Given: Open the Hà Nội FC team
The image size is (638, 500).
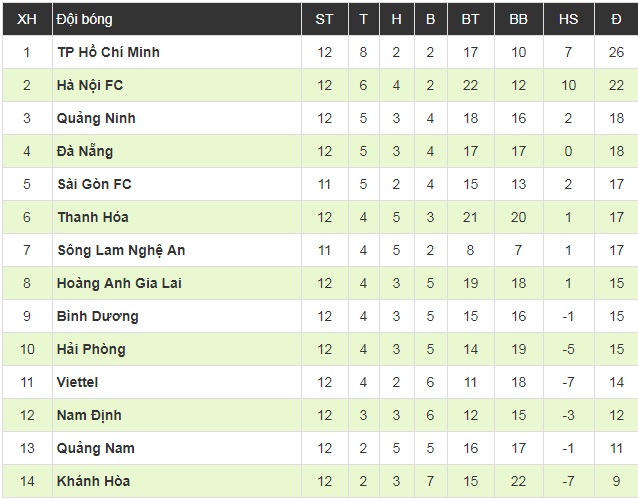Looking at the screenshot, I should coord(90,85).
